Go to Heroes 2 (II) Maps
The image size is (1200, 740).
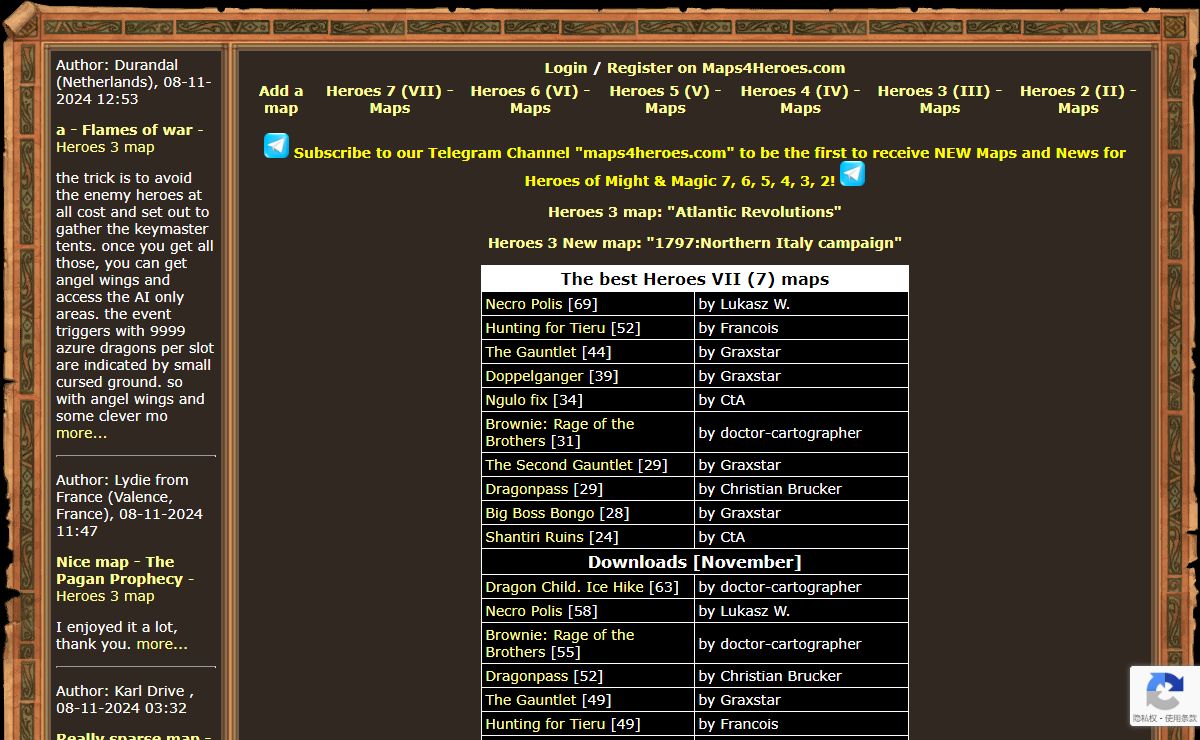(x=1078, y=100)
